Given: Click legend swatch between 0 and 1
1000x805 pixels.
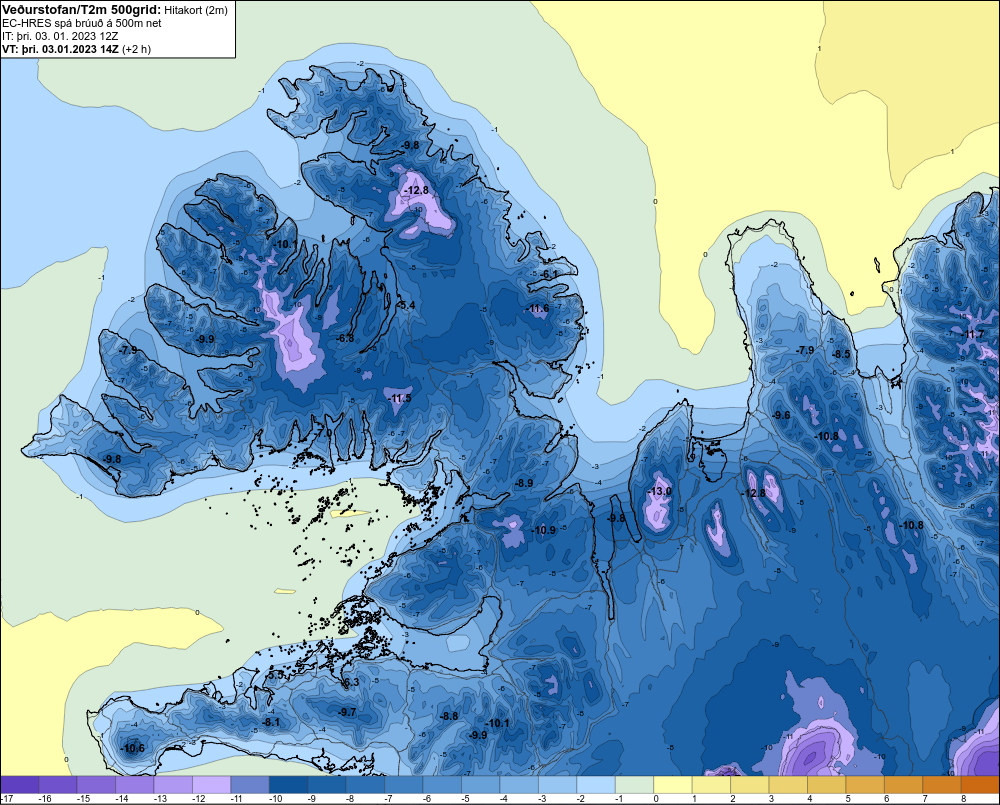Looking at the screenshot, I should click(673, 784).
